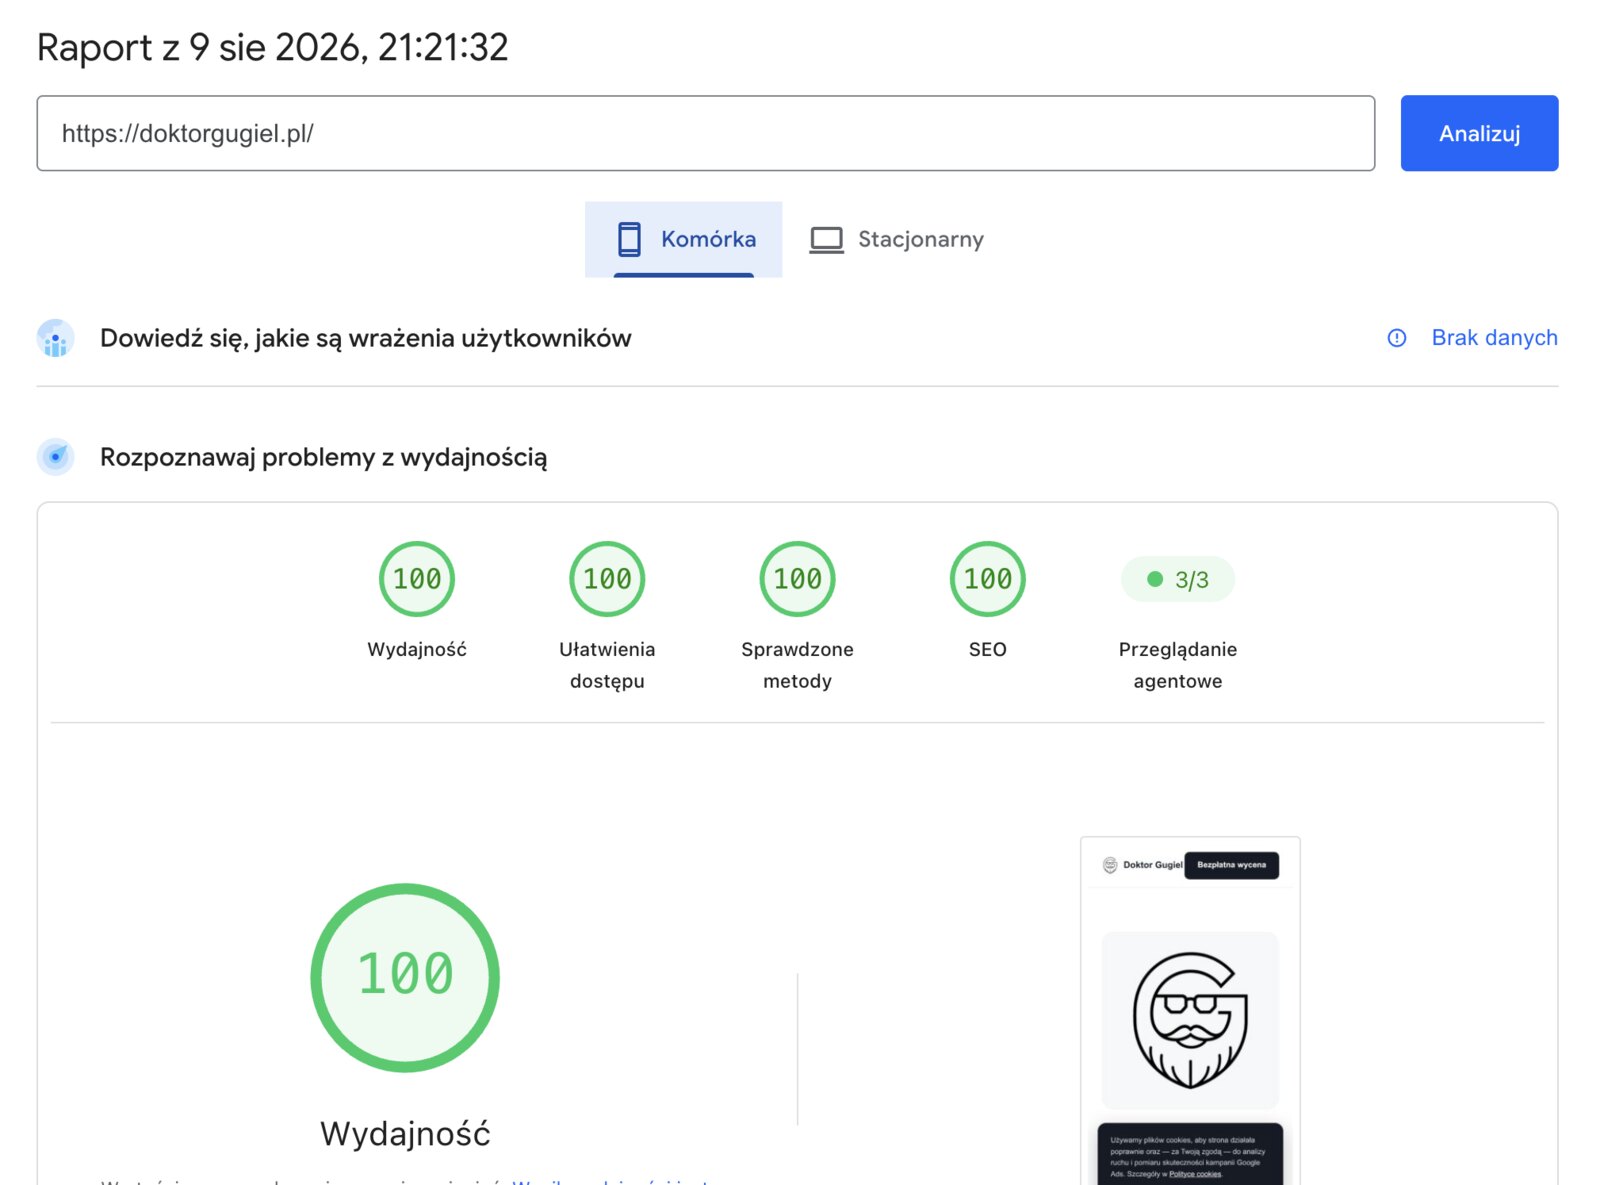Screen dimensions: 1600x1185
Task: Click the Ułatwienia dostępu label
Action: [607, 665]
